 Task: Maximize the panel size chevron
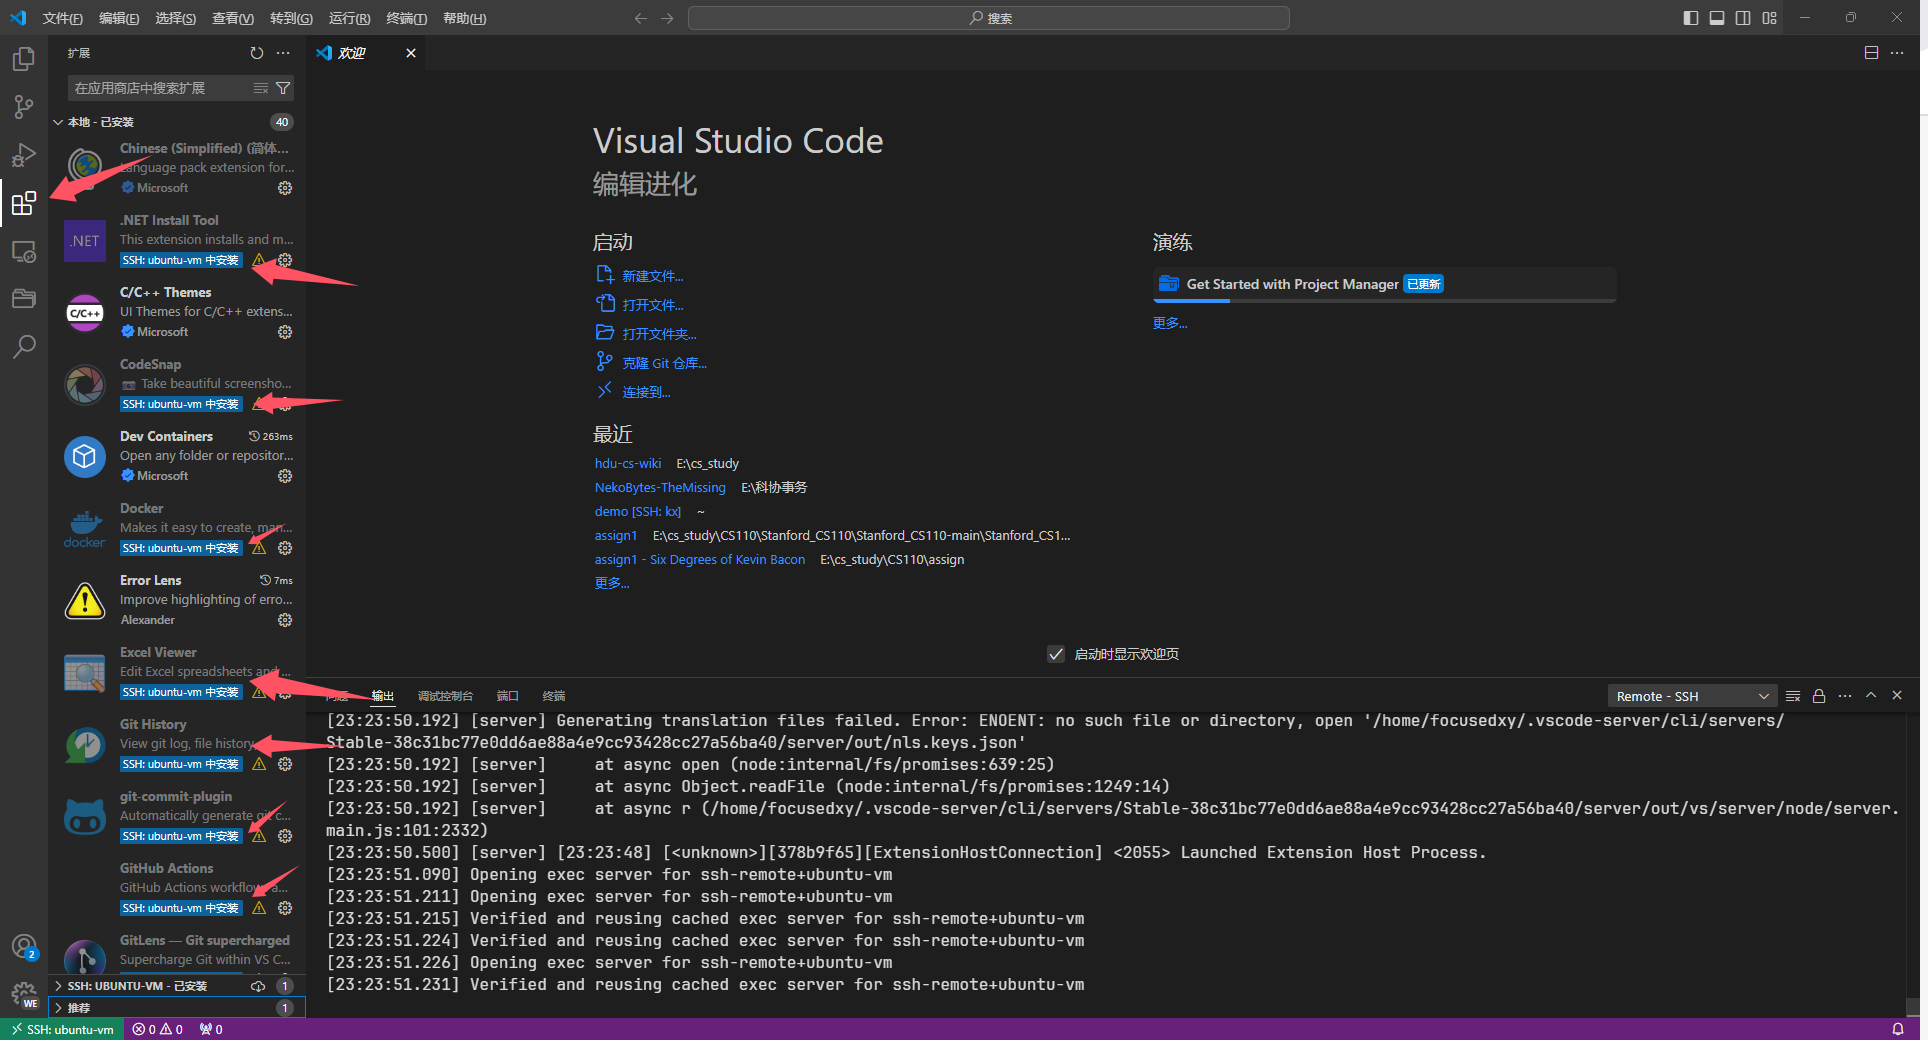click(x=1871, y=696)
